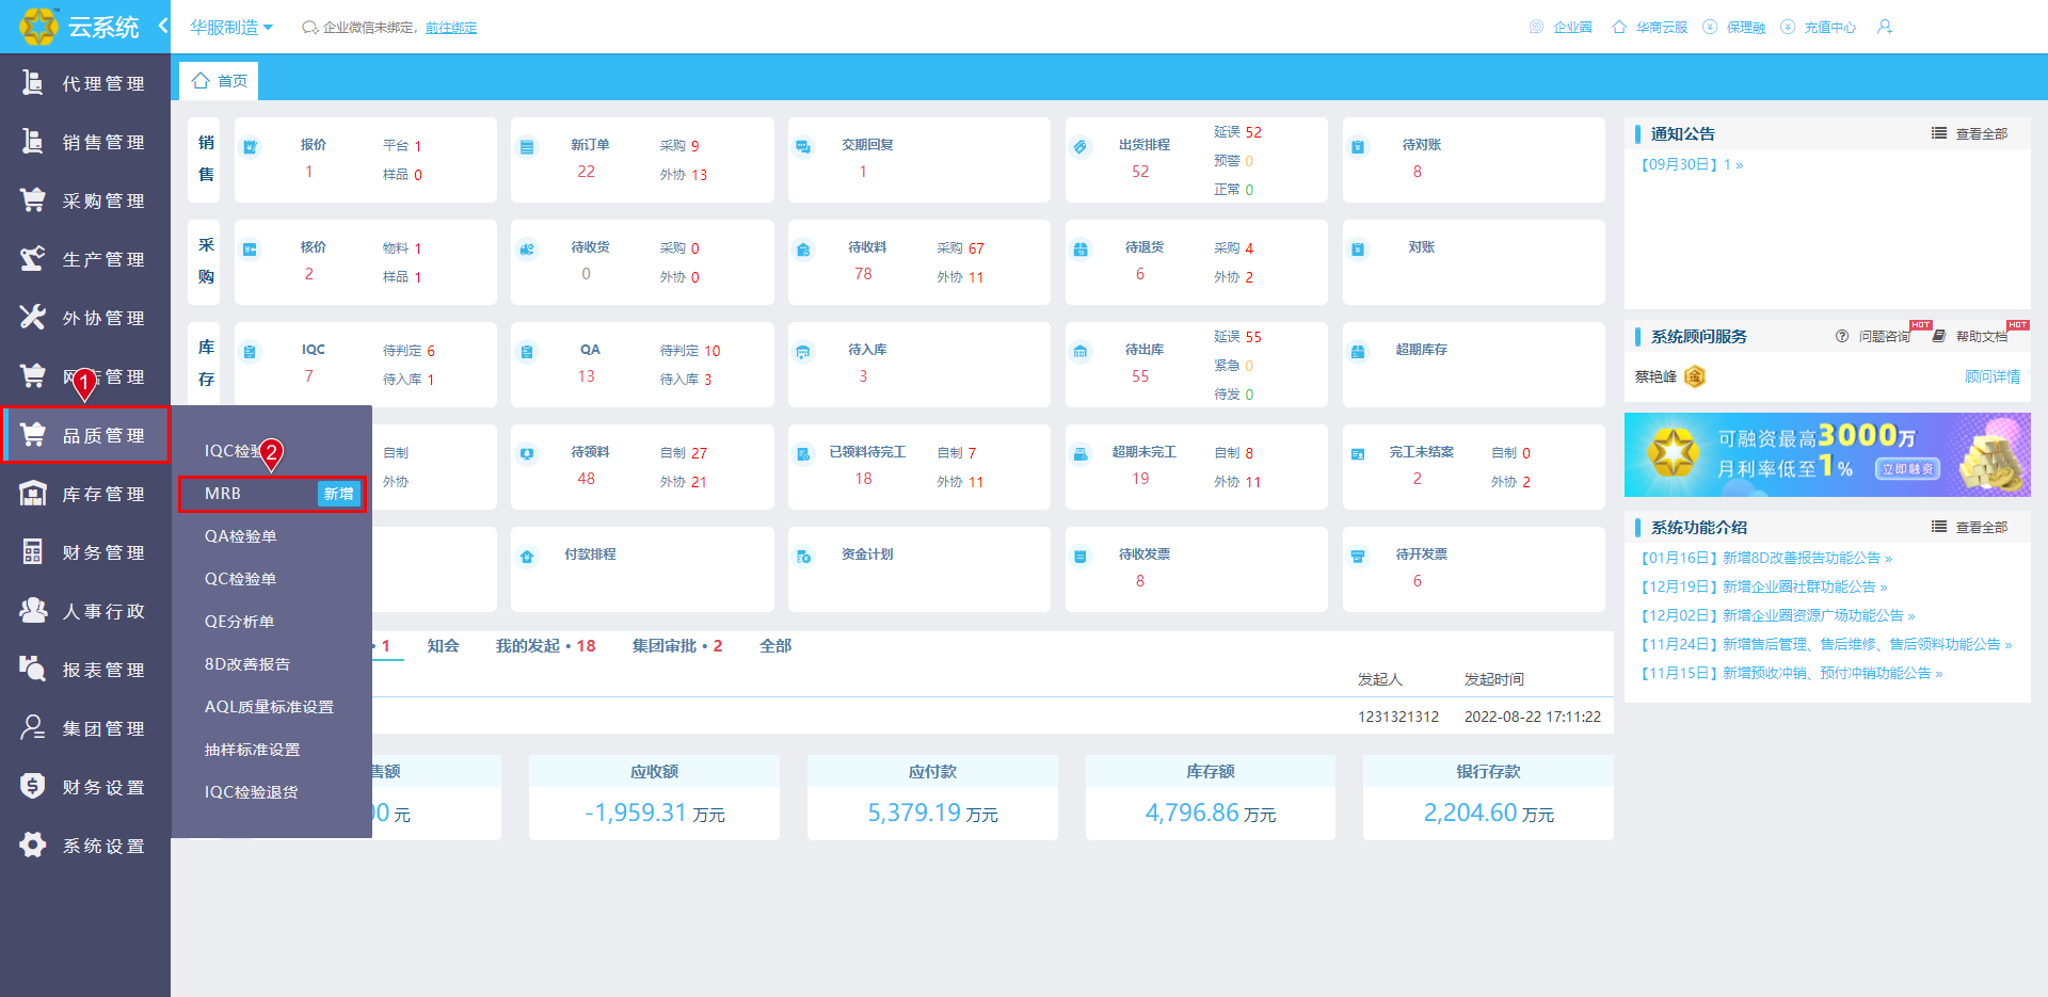The image size is (2048, 997).
Task: Click the 外协管理 tools icon
Action: point(32,317)
